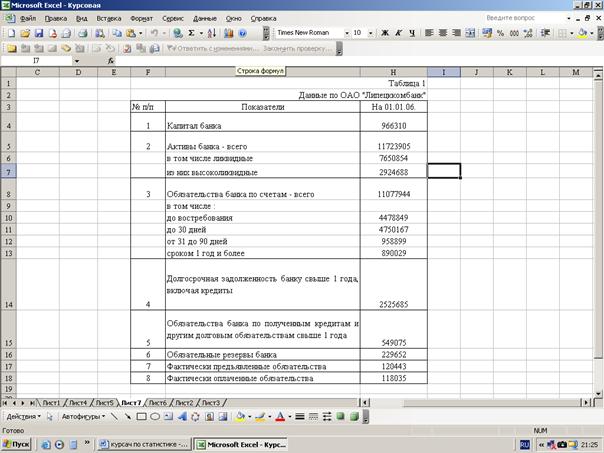Click the center alignment icon
604x453 pixels.
(x=444, y=33)
